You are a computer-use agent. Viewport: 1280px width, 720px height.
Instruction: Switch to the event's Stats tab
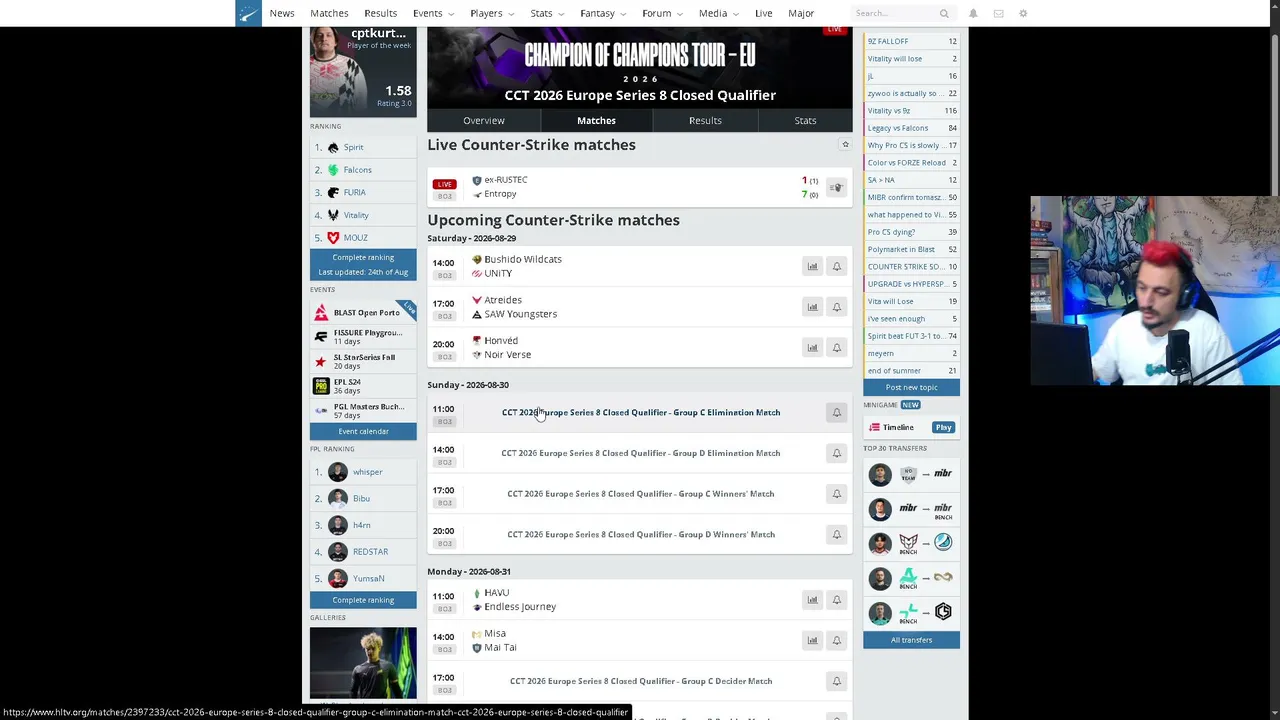[x=805, y=120]
